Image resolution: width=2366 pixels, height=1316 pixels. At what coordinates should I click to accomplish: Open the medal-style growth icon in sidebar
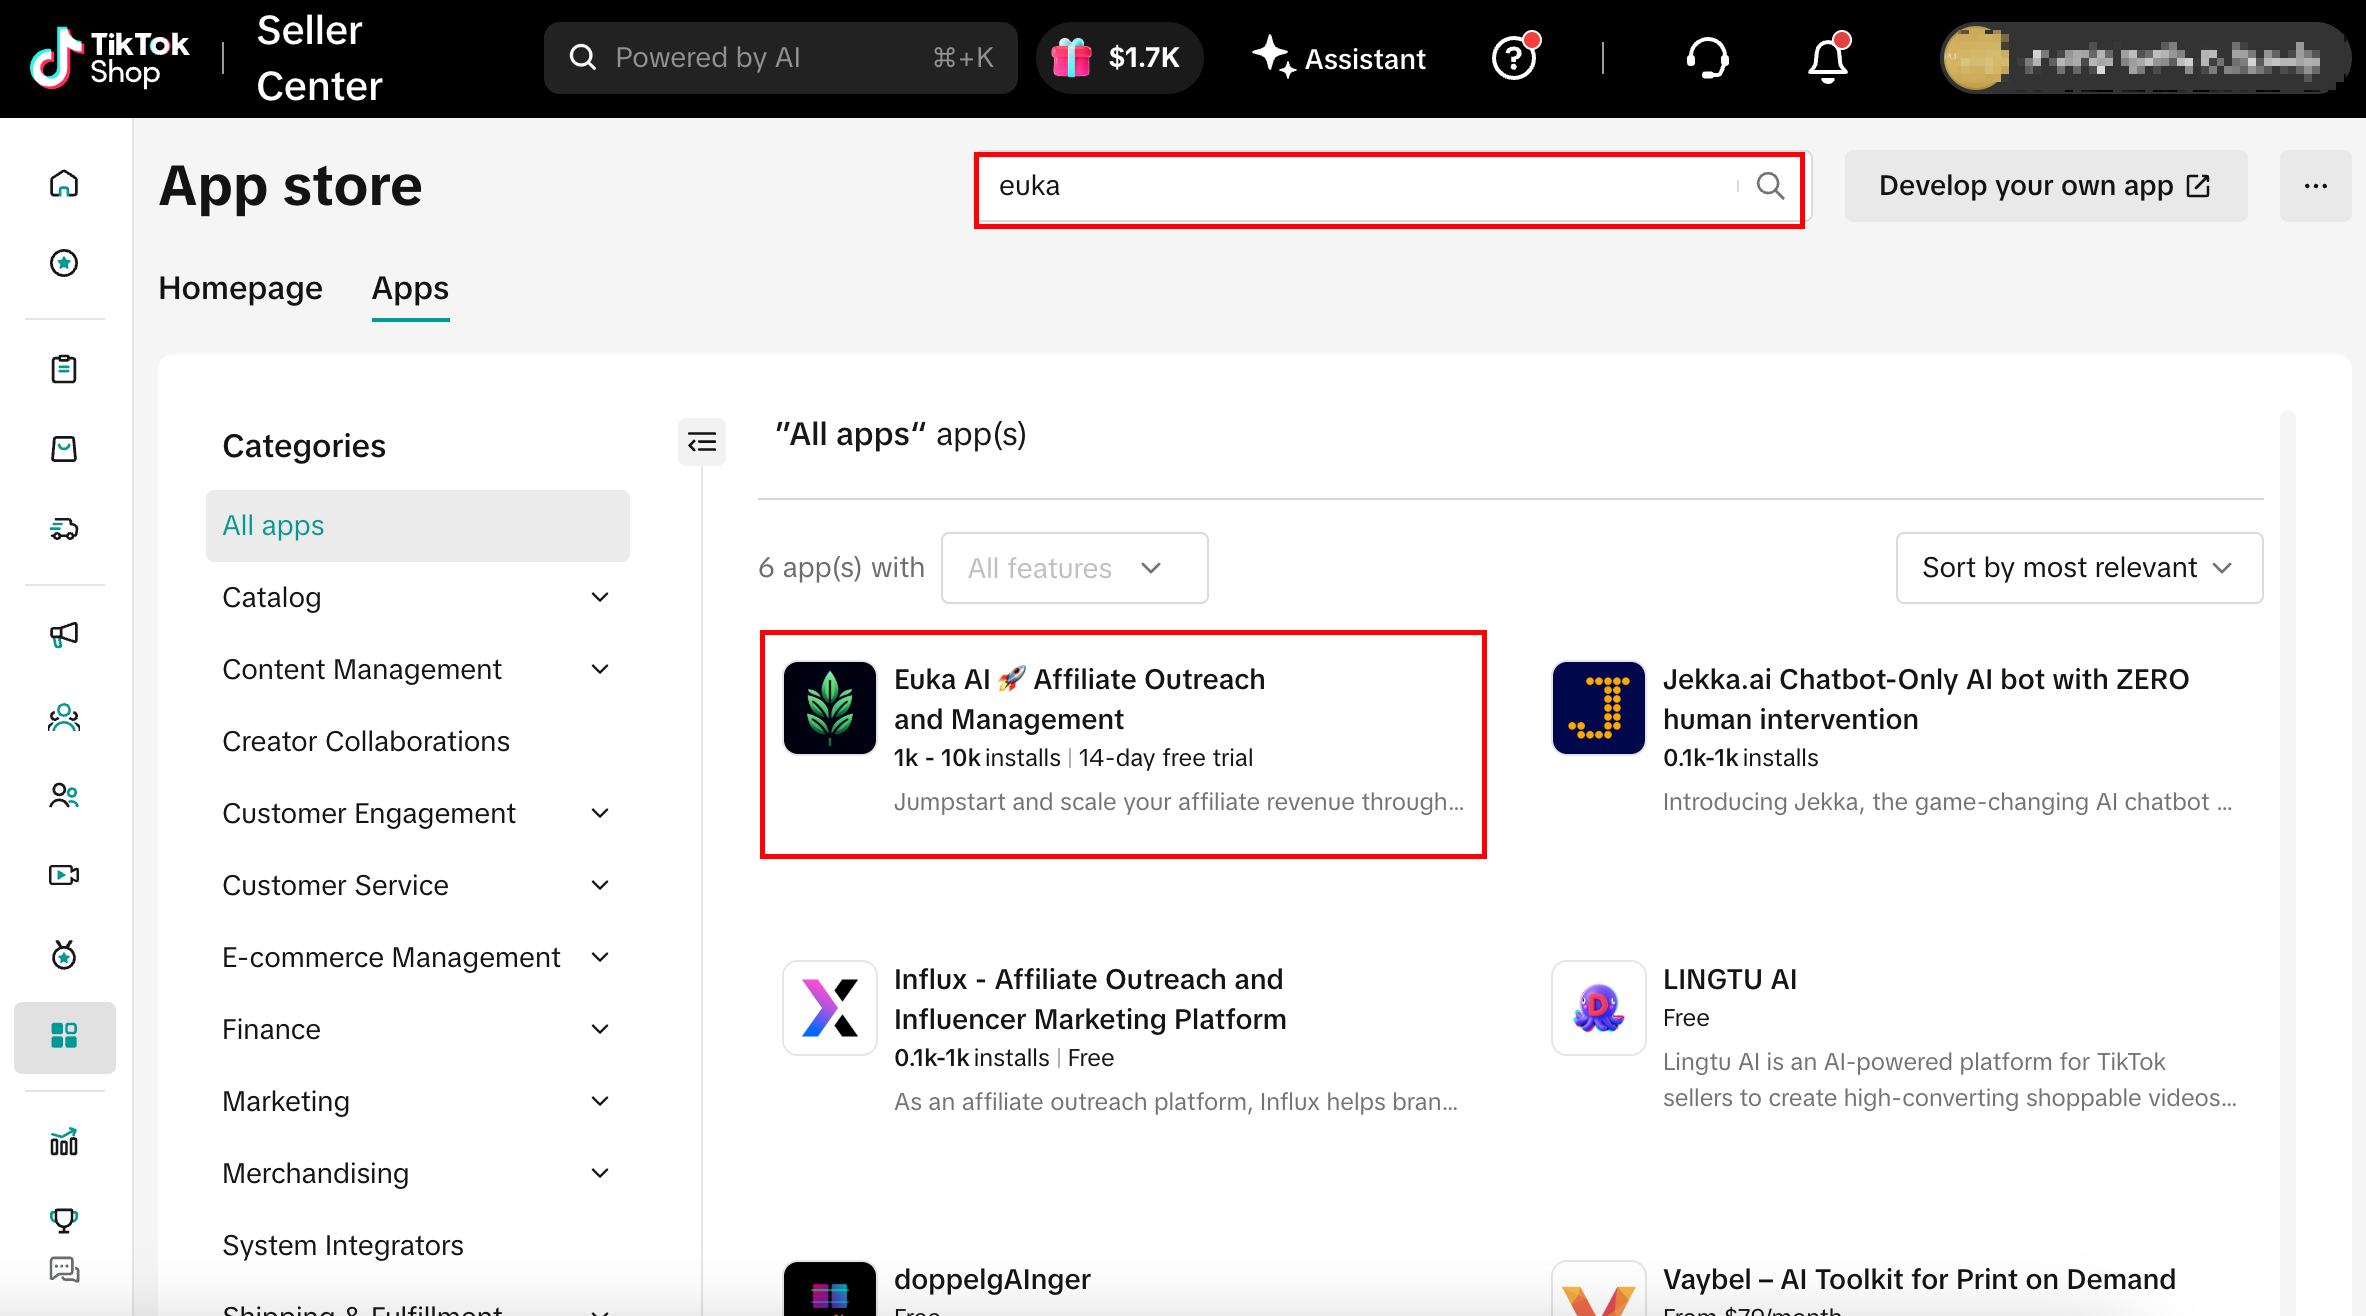pyautogui.click(x=64, y=955)
